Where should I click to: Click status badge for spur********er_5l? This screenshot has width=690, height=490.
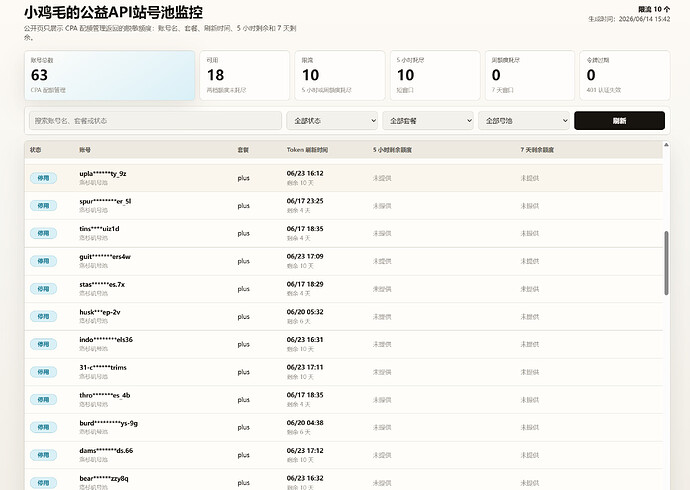click(43, 206)
